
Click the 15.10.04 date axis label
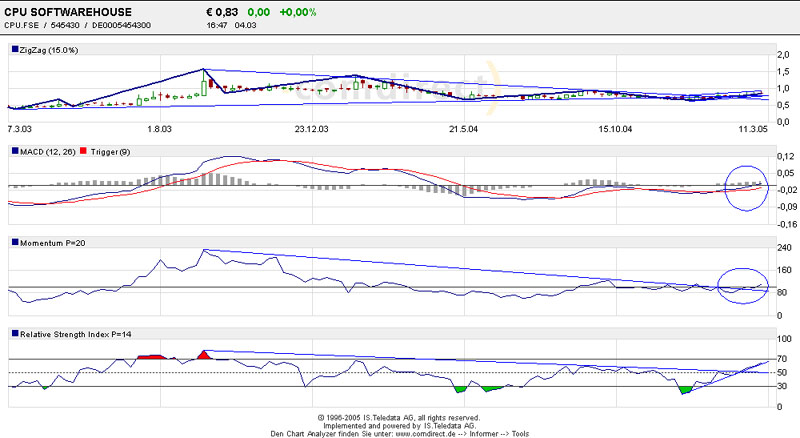tap(617, 129)
